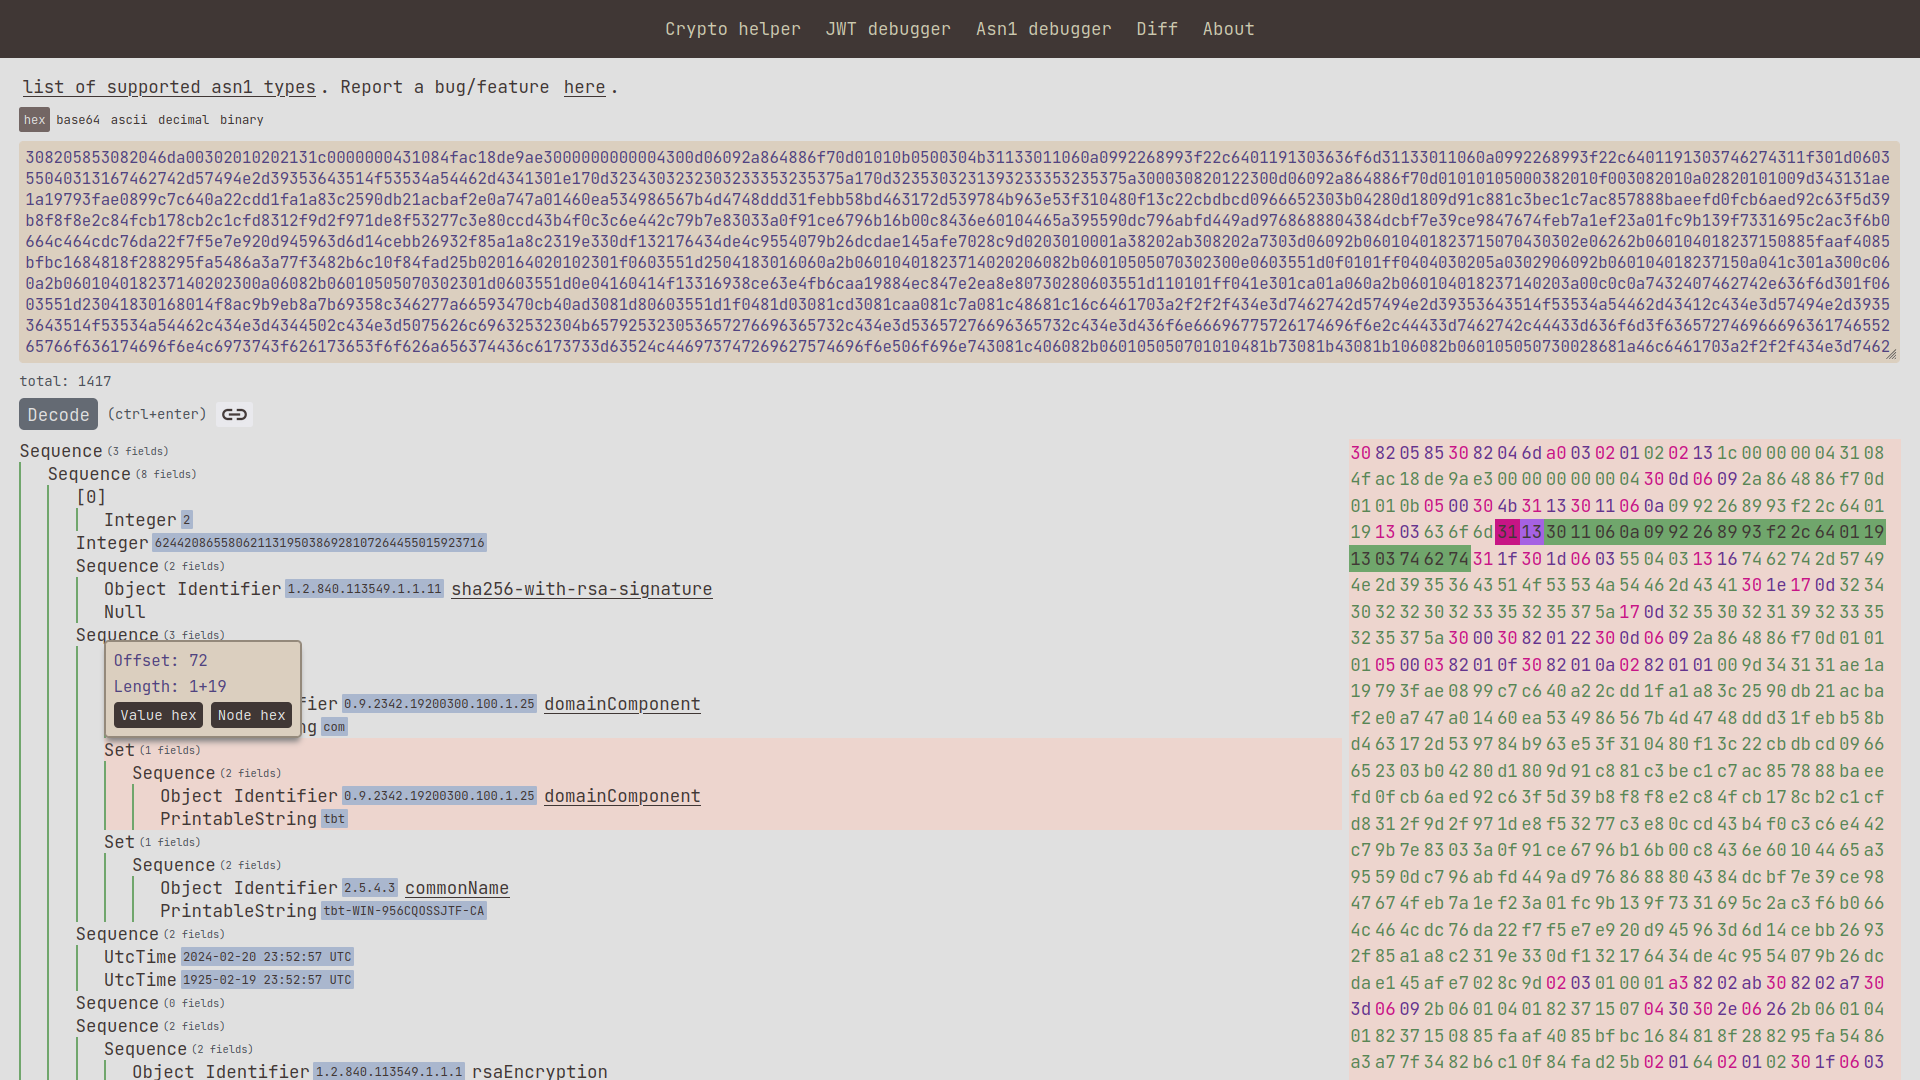Image resolution: width=1920 pixels, height=1080 pixels.
Task: Click the OID value 2.5.4.3
Action: tap(370, 888)
